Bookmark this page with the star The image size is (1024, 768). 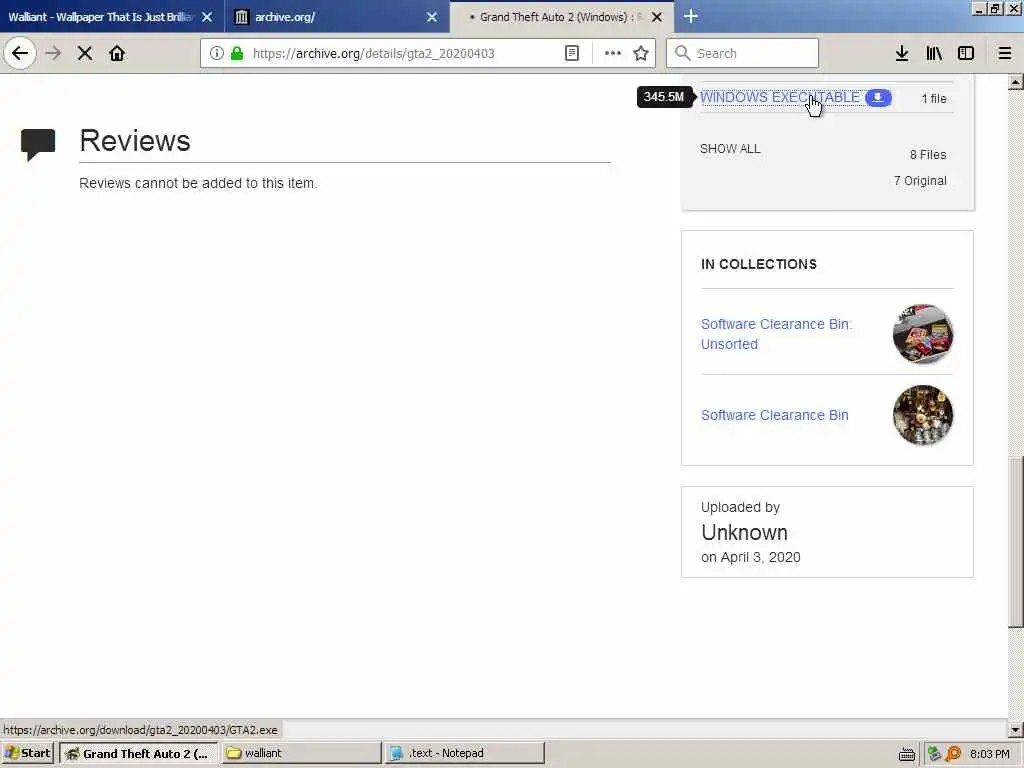click(x=641, y=53)
